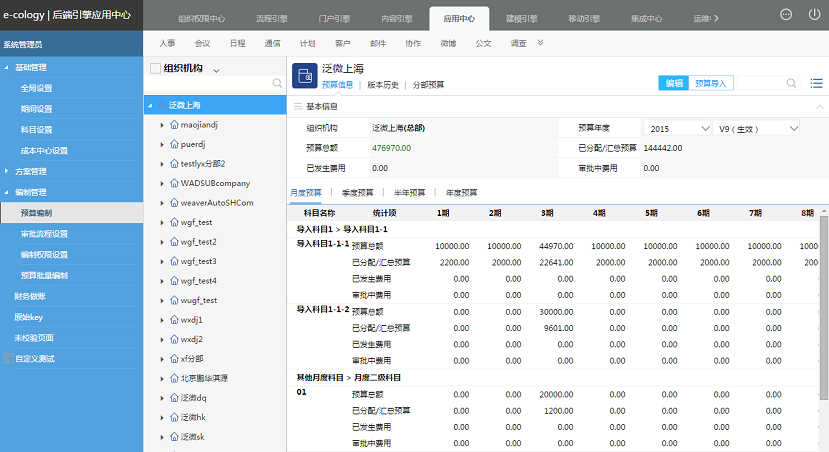
Task: Expand the testlyx分部2 tree node
Action: coord(162,164)
